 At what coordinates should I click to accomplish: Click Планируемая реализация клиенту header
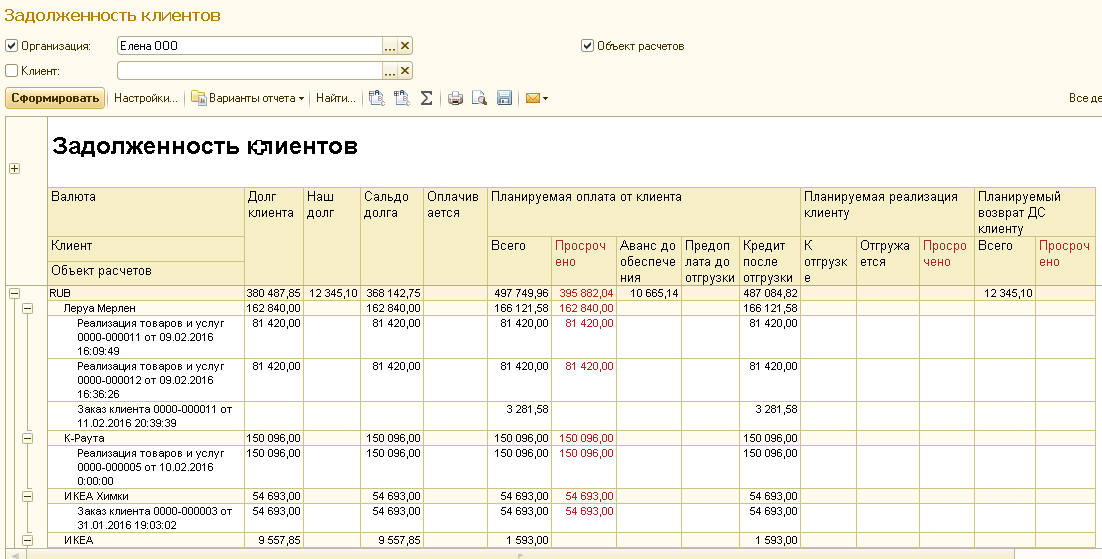click(888, 212)
